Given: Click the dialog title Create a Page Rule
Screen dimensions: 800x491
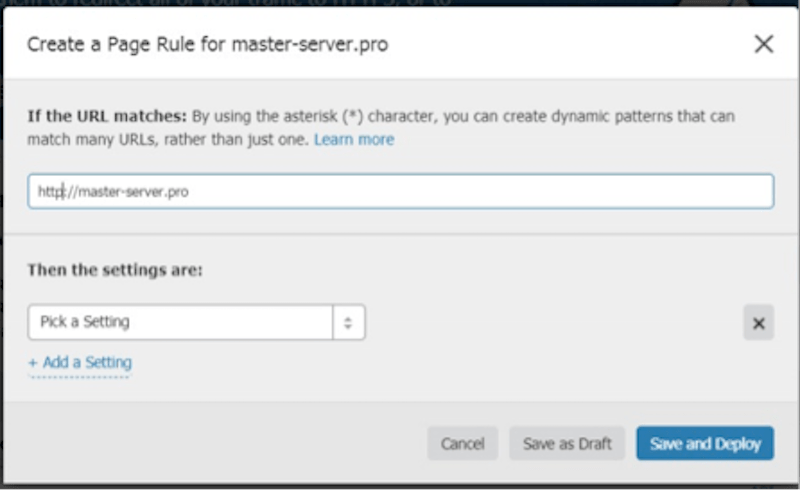Looking at the screenshot, I should pos(207,45).
